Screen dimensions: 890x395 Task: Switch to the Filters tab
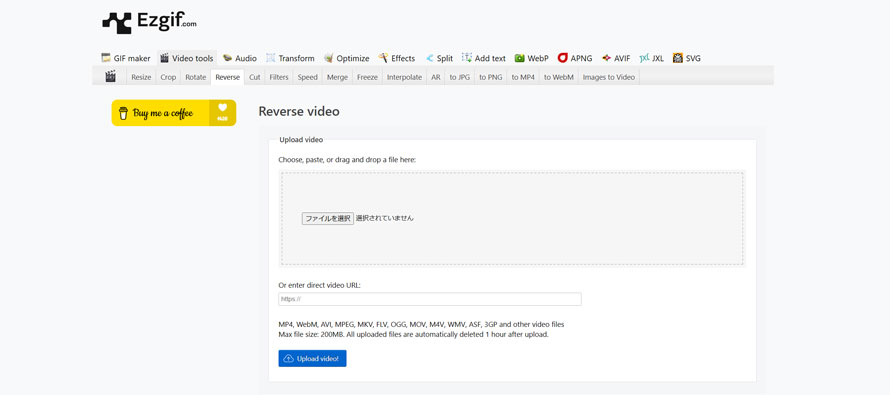279,77
